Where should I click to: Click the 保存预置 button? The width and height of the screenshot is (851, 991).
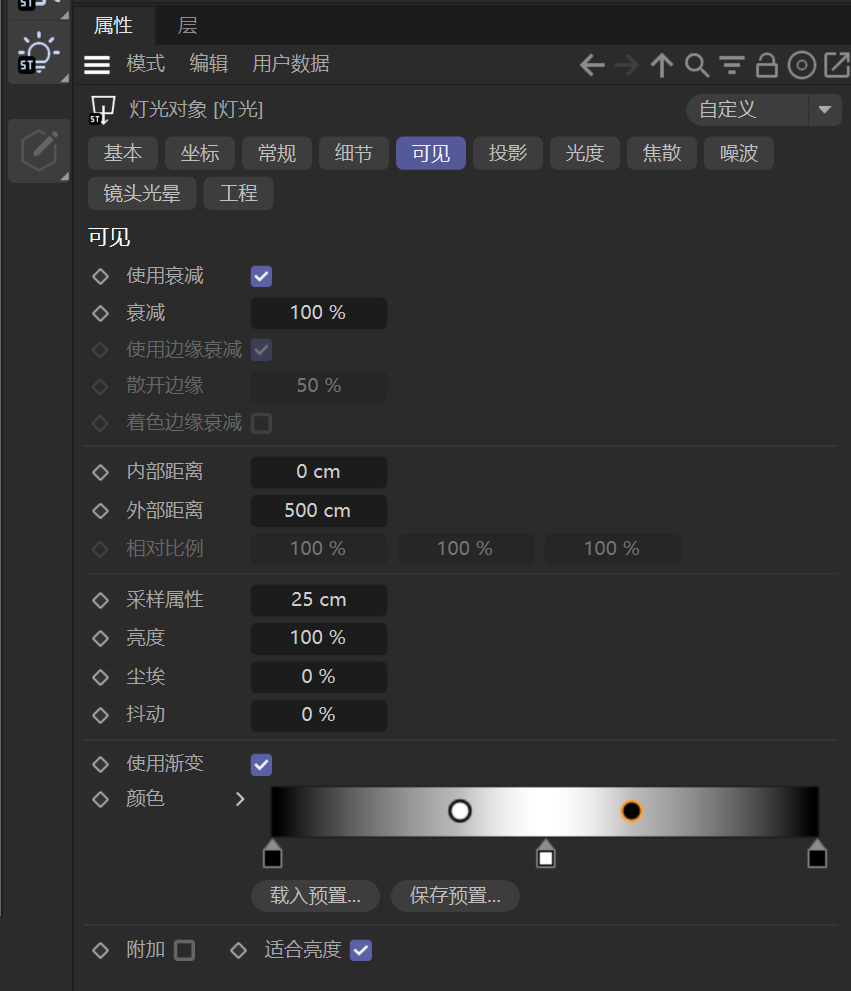click(x=455, y=895)
